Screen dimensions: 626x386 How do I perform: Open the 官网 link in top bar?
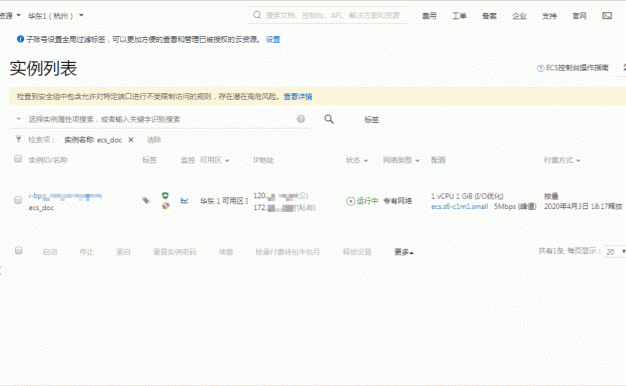(579, 16)
